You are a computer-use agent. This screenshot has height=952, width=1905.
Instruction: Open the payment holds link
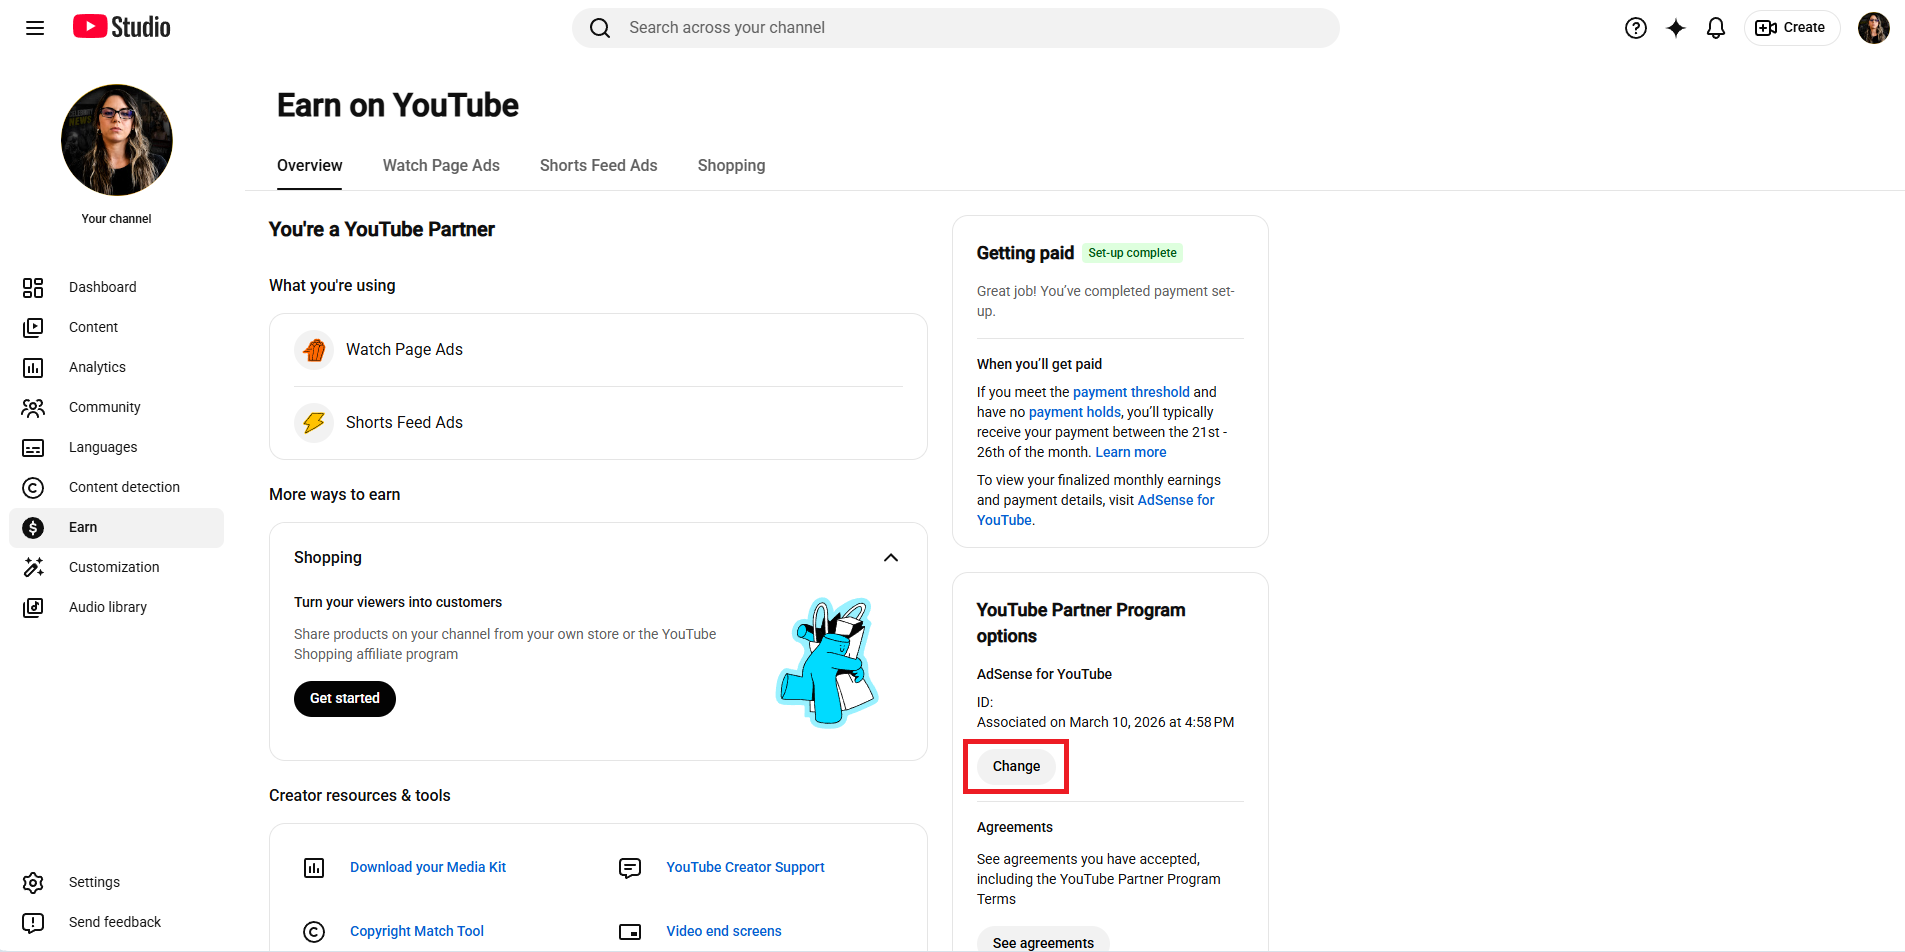click(x=1075, y=413)
